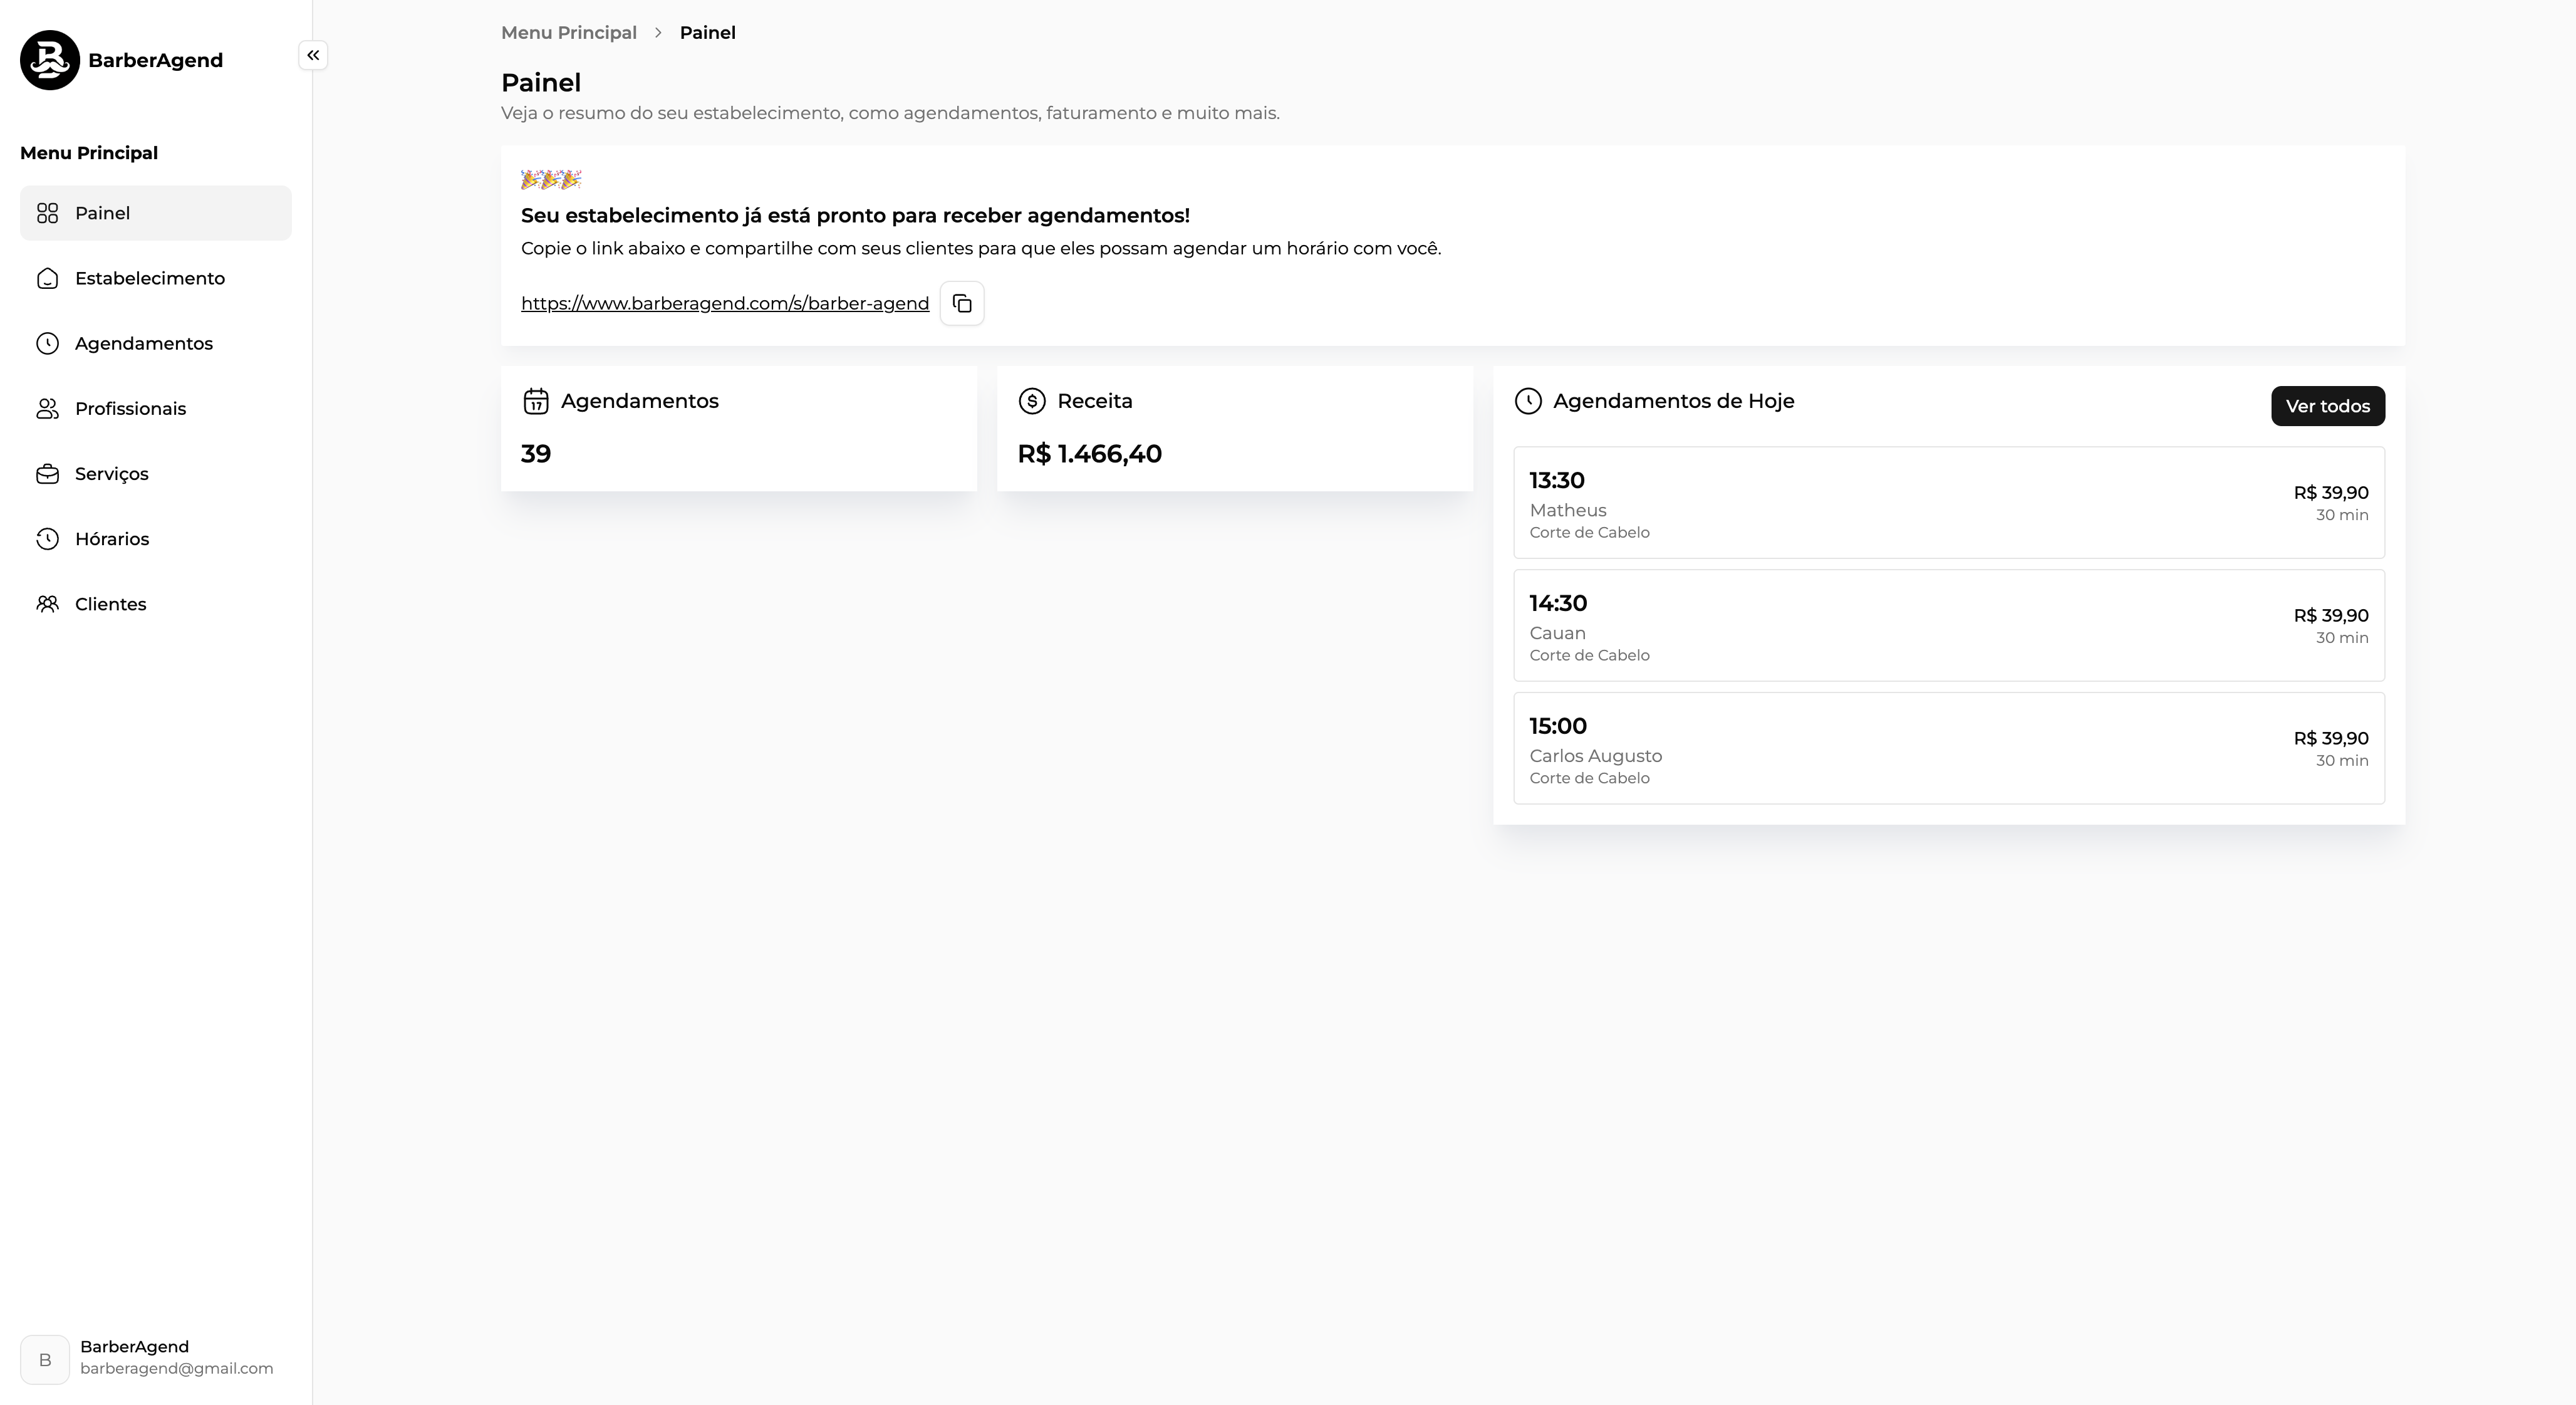Click the BarberAgend mustache logo

click(50, 60)
